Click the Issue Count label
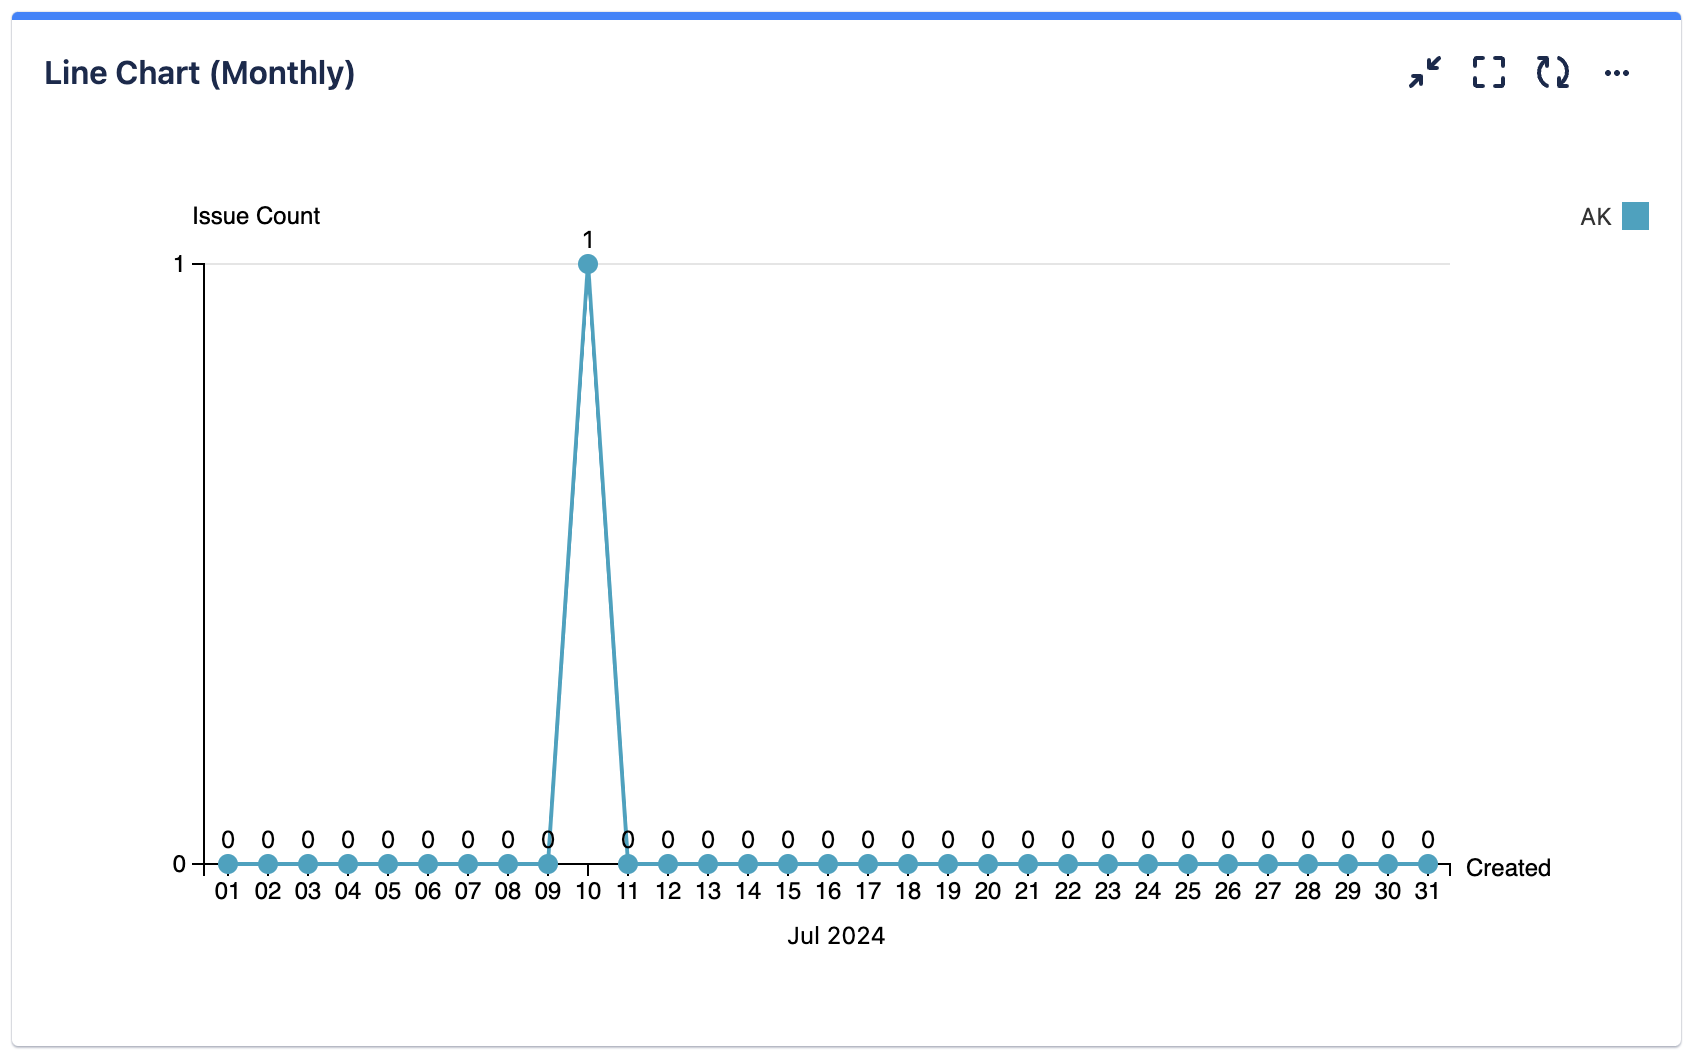 point(256,215)
